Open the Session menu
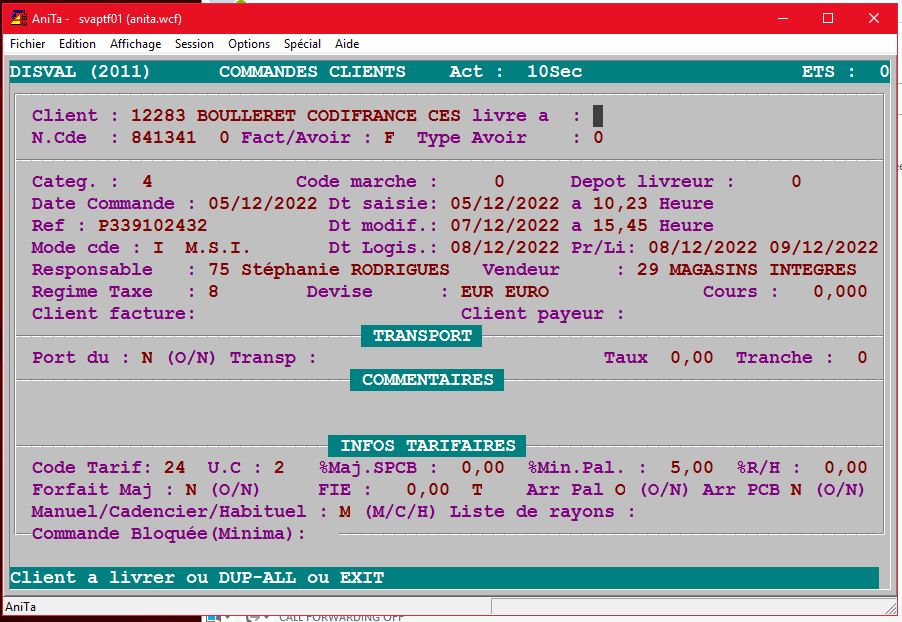The image size is (902, 622). pos(194,44)
